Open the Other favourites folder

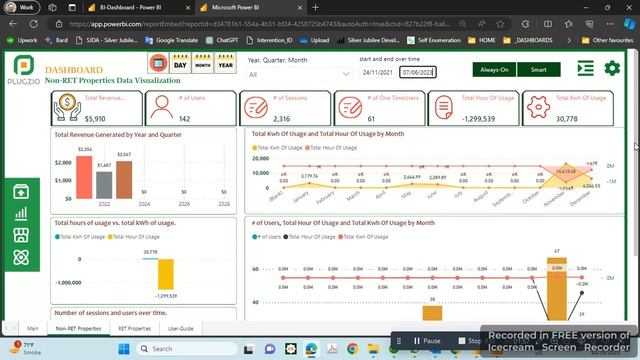click(x=607, y=40)
